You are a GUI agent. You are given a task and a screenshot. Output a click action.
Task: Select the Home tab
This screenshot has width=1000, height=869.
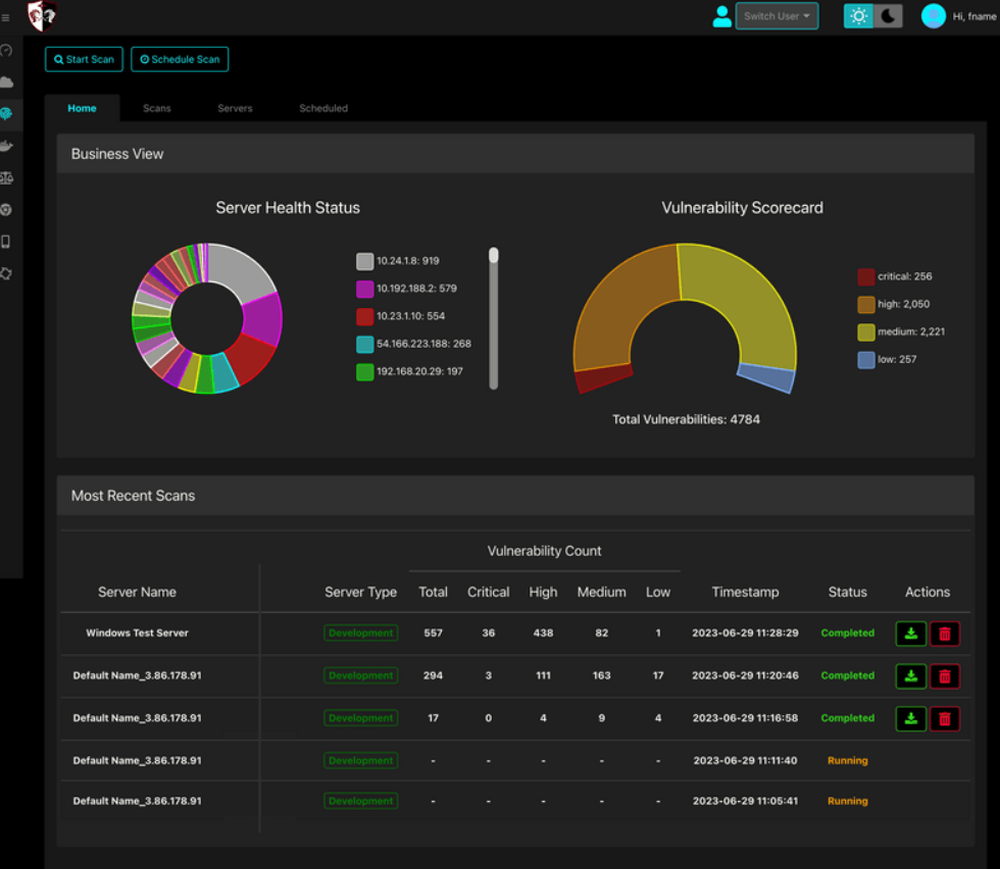(82, 108)
